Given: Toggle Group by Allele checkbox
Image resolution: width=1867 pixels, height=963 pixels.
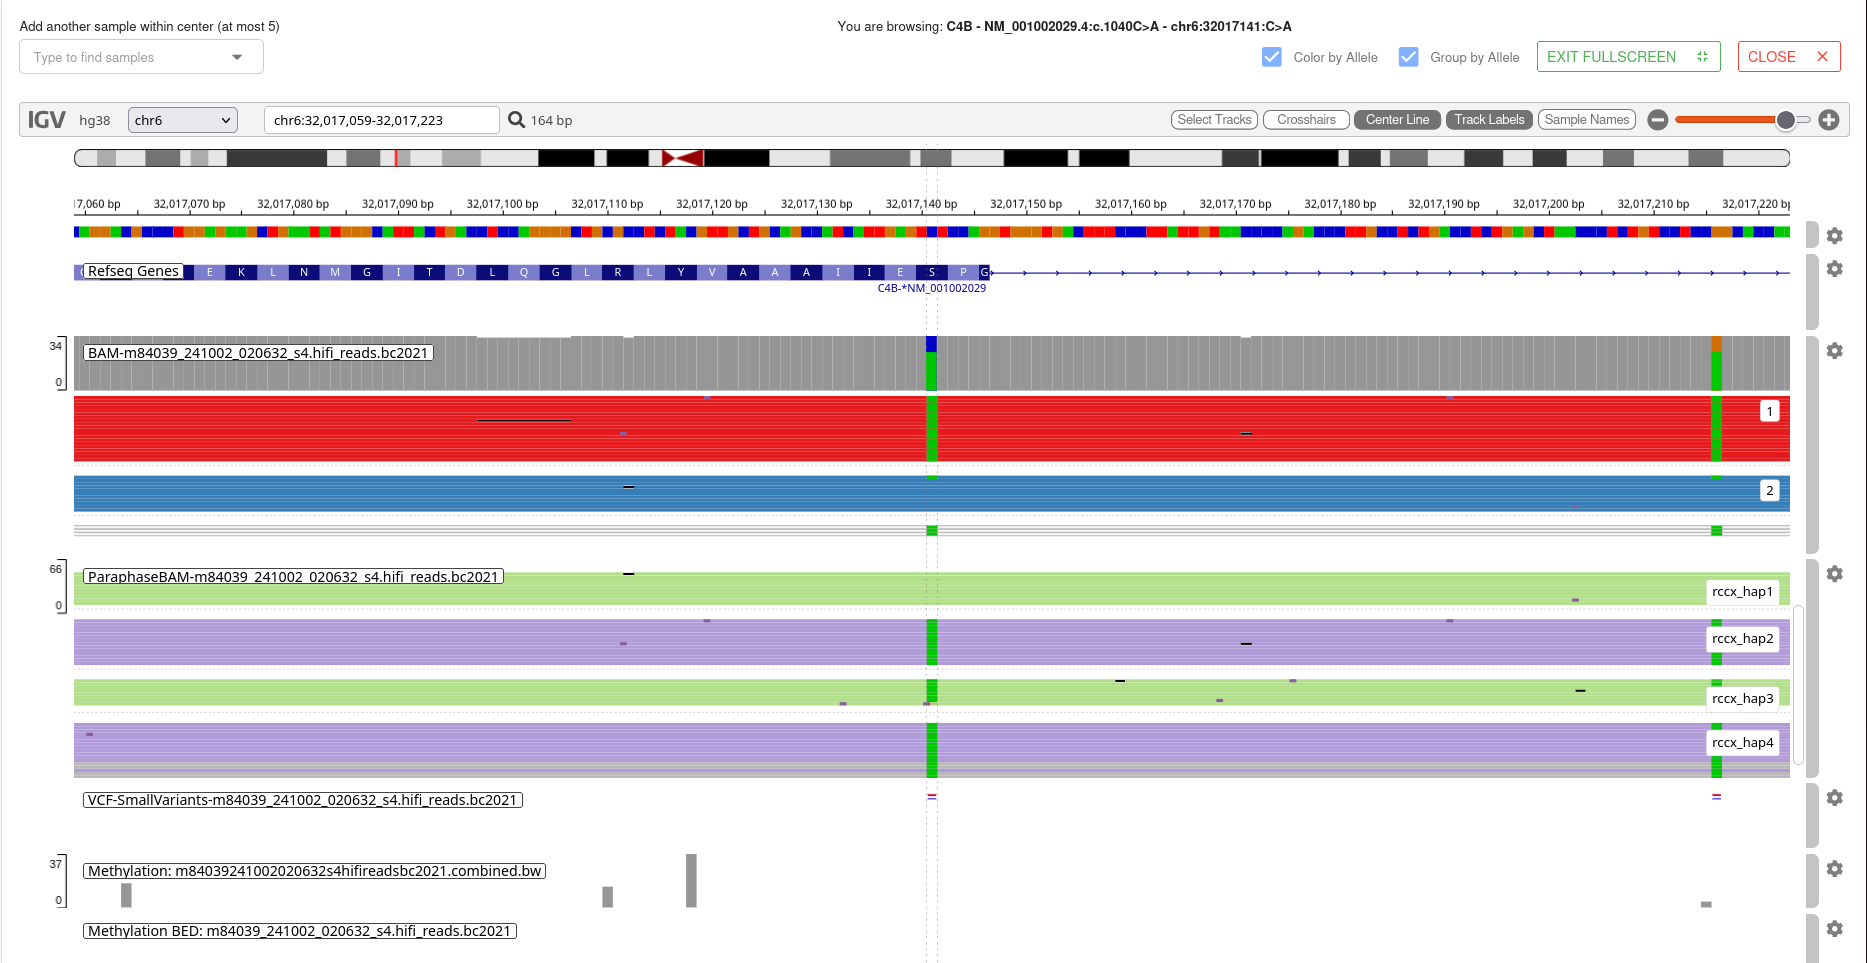Looking at the screenshot, I should 1408,57.
